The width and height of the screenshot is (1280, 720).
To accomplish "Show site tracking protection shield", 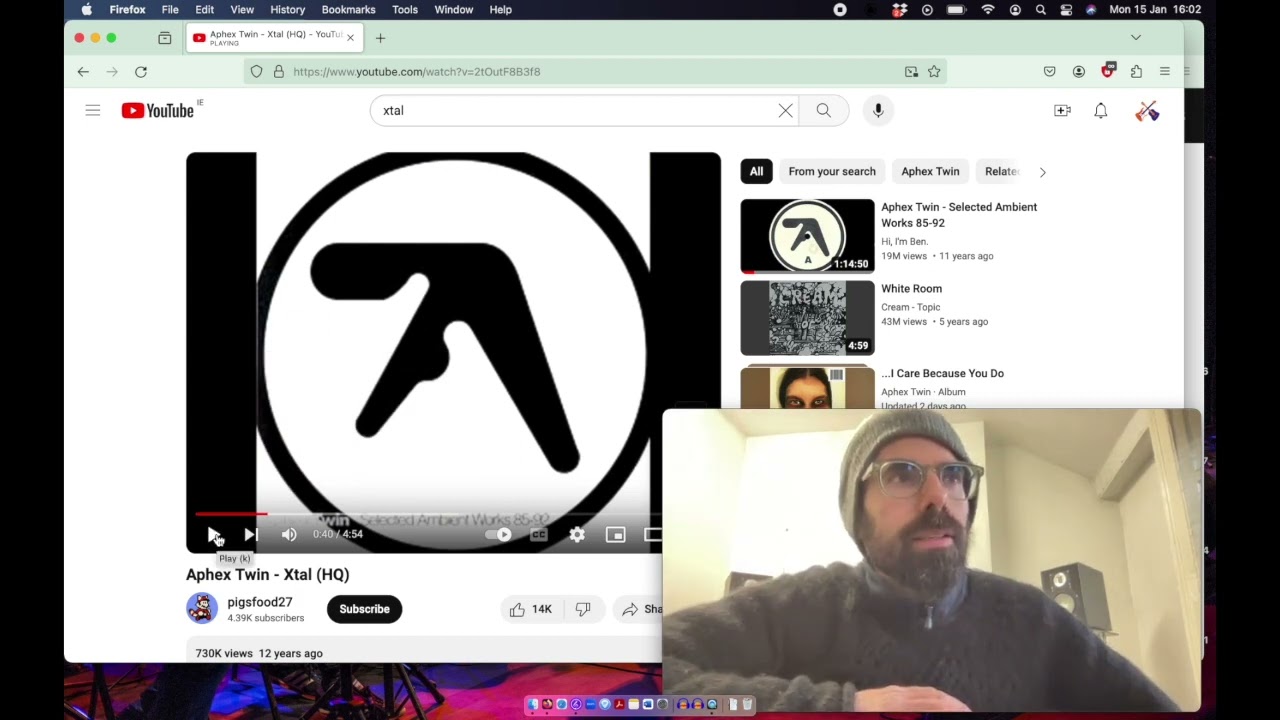I will (257, 72).
